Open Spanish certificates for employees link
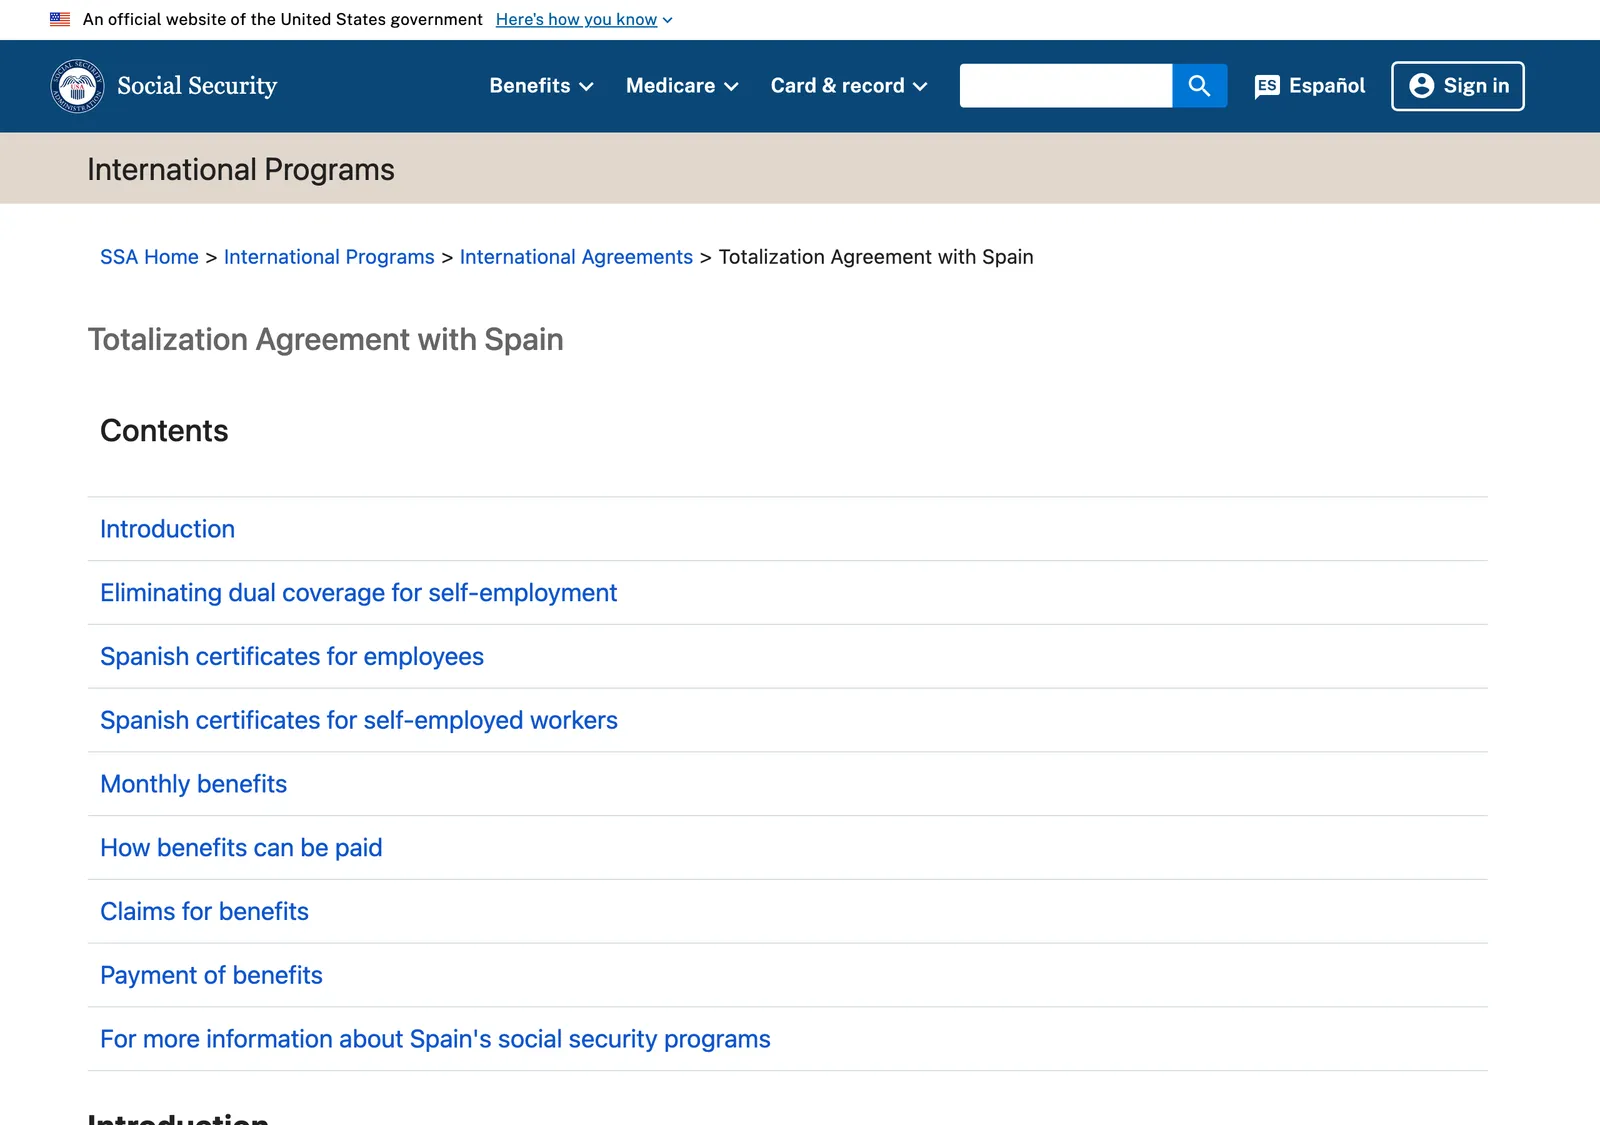 [x=292, y=657]
